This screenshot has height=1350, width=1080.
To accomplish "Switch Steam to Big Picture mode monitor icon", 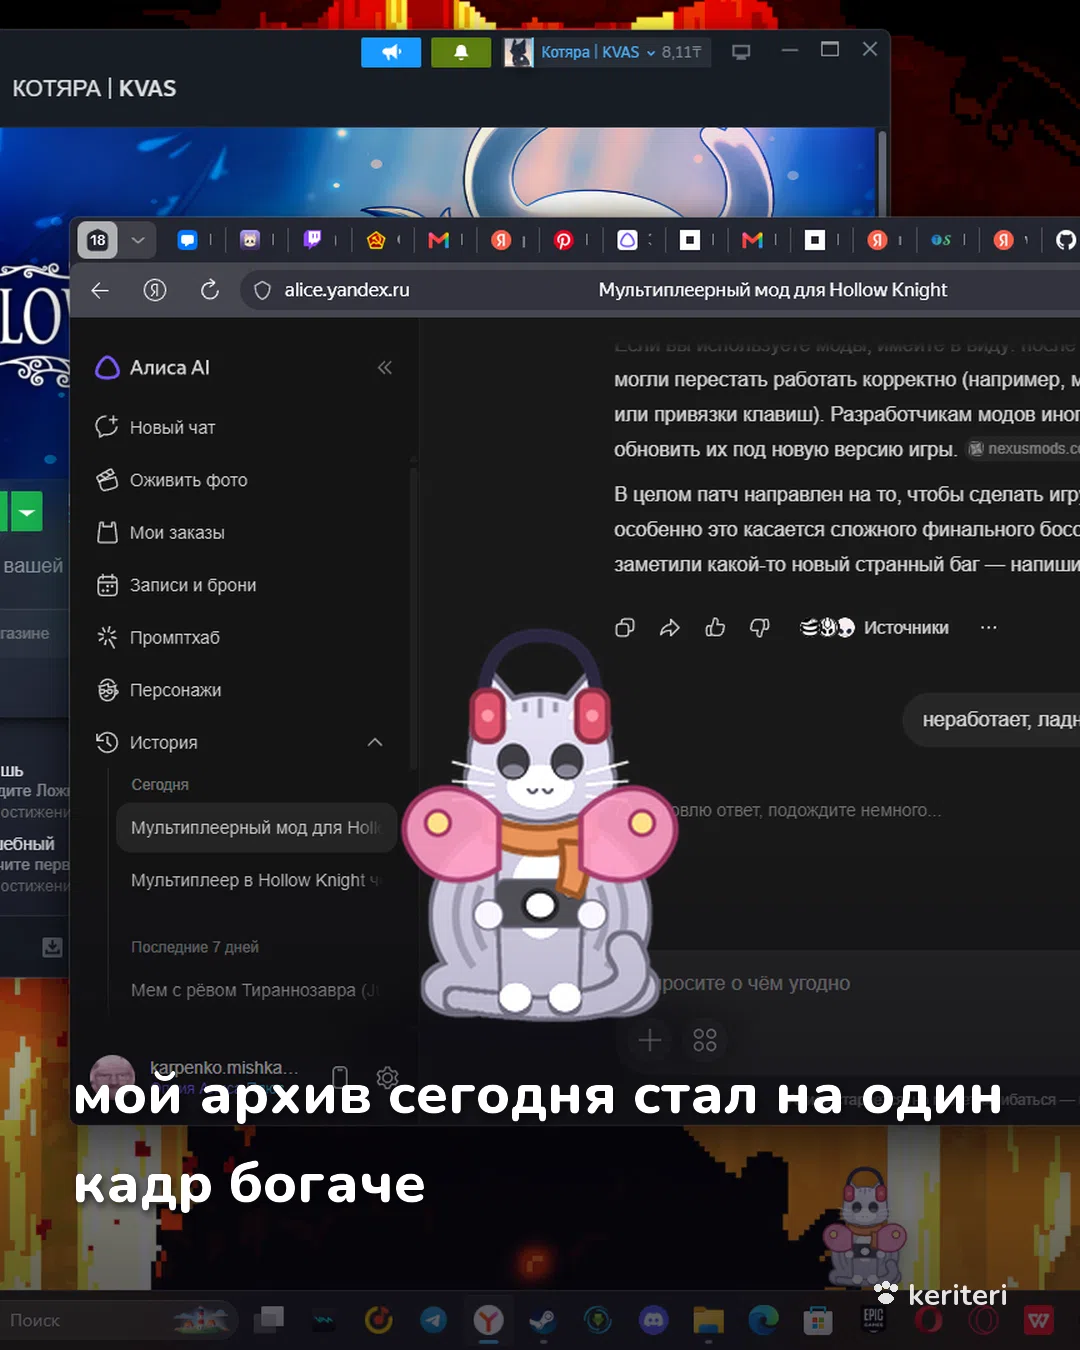I will coord(741,52).
